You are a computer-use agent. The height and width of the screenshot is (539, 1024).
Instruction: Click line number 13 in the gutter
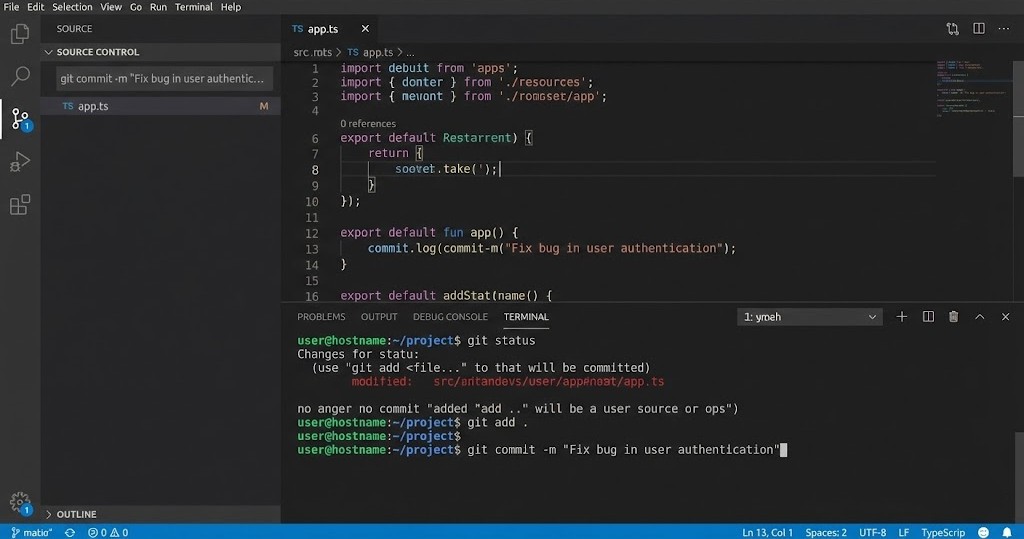312,249
